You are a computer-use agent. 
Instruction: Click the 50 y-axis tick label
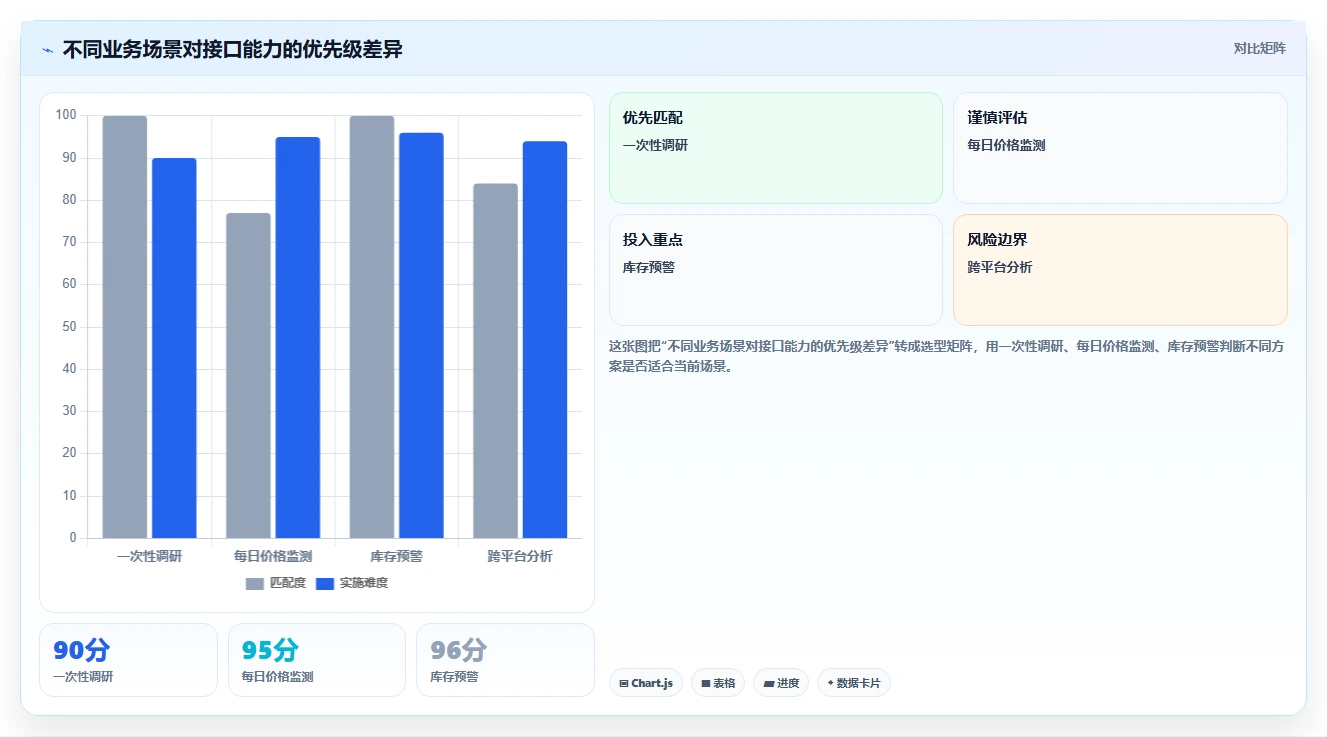69,327
